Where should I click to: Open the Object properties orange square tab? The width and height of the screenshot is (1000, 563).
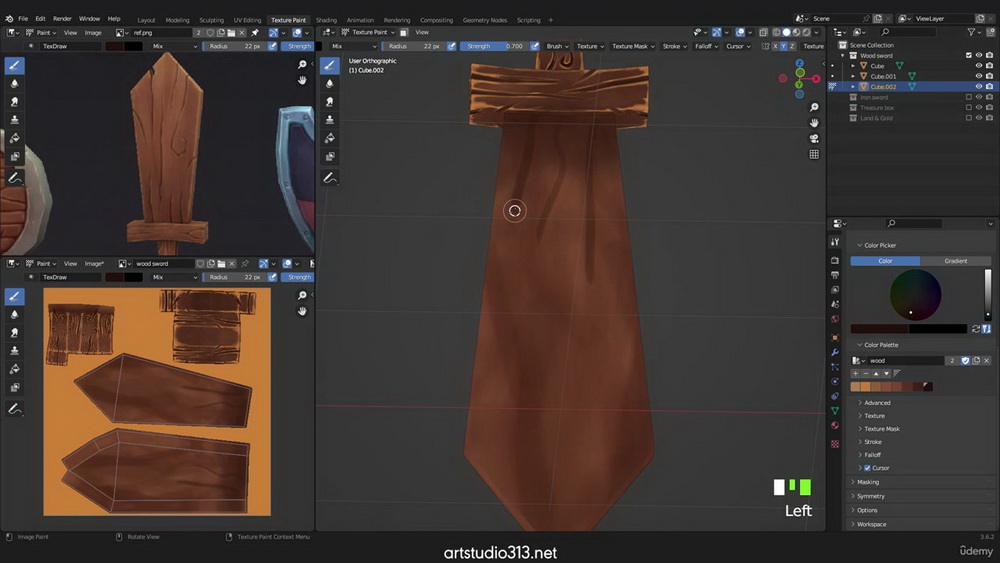coord(835,337)
